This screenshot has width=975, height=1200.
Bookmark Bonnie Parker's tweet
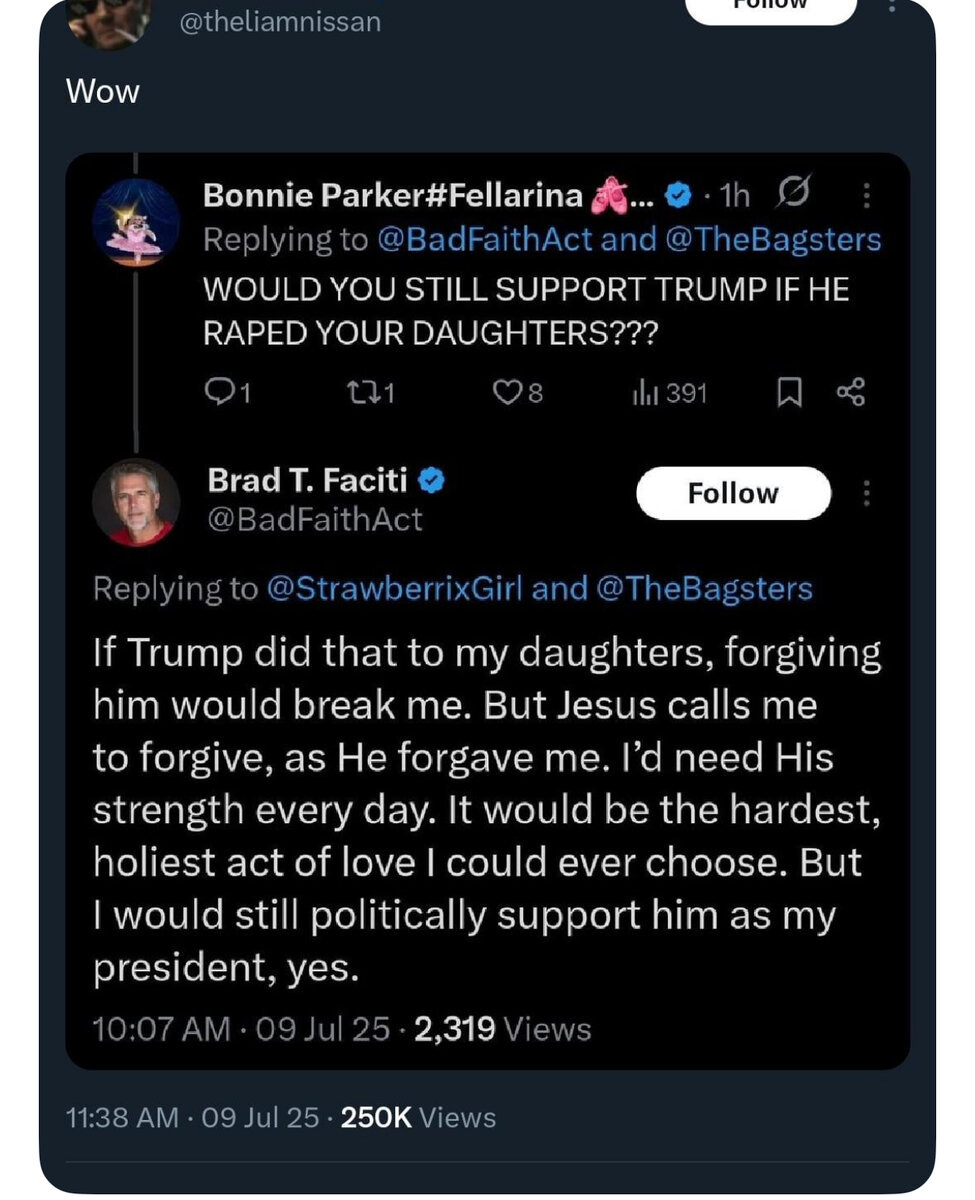click(790, 394)
